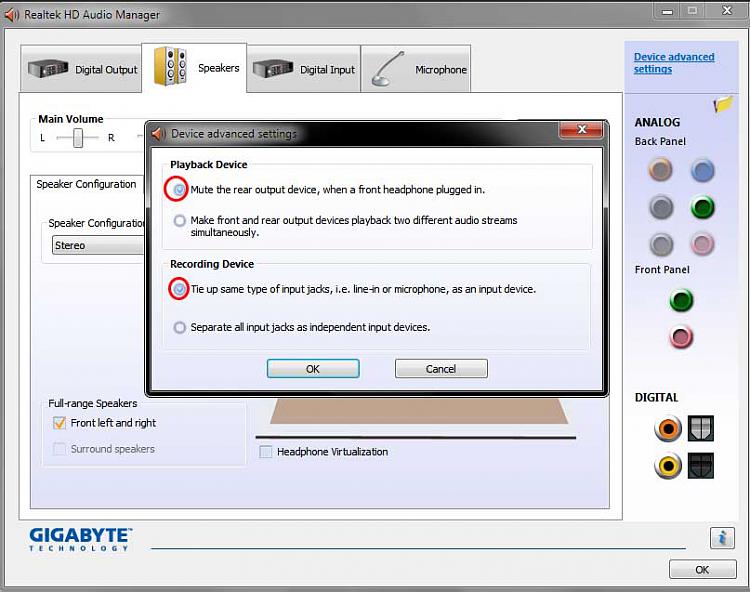
Task: Enable Headphone Virtualization checkbox
Action: (265, 452)
